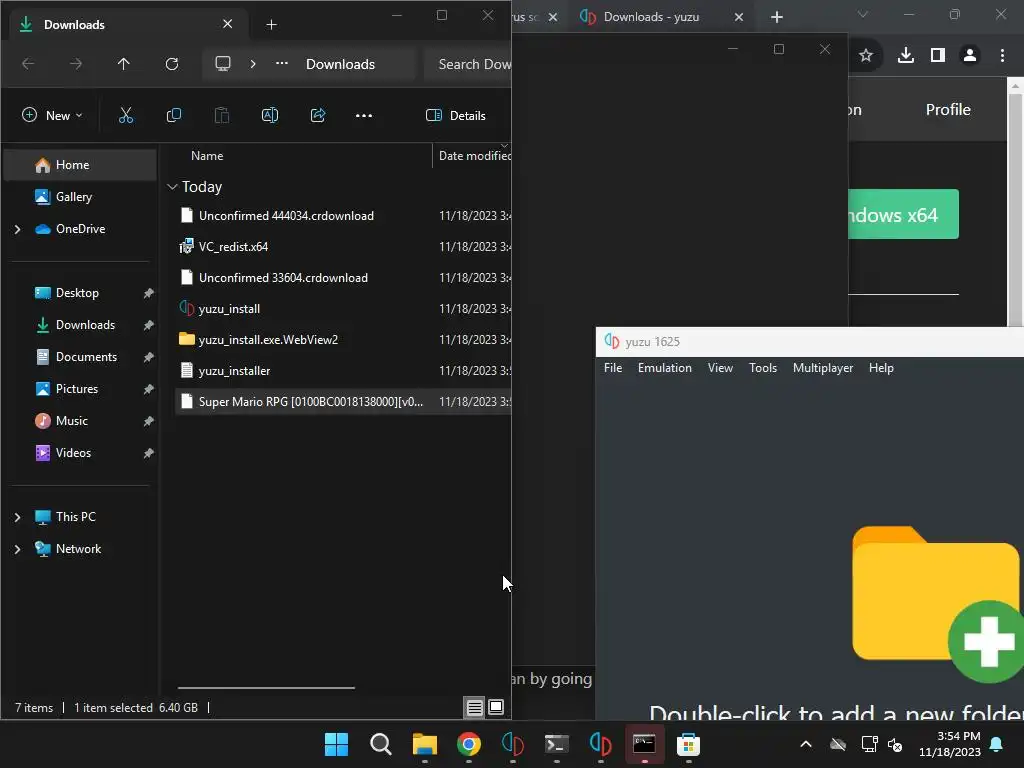Open the yuzu Emulation menu
The width and height of the screenshot is (1024, 768).
pos(664,368)
